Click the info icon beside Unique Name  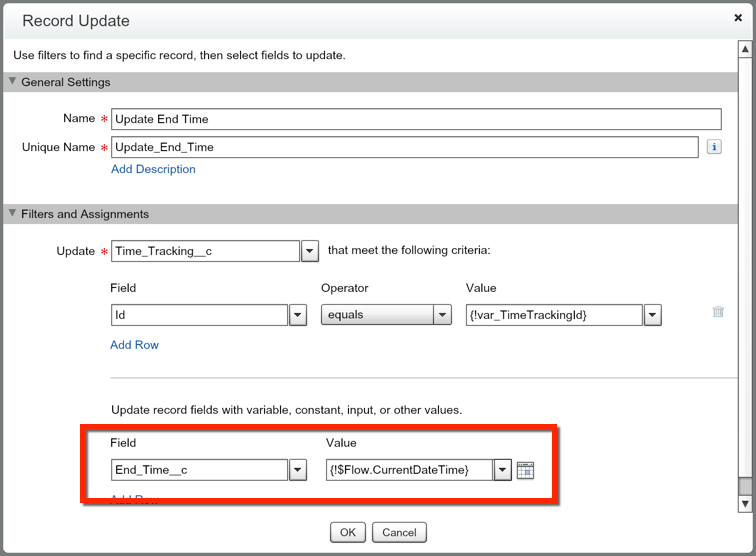(714, 147)
